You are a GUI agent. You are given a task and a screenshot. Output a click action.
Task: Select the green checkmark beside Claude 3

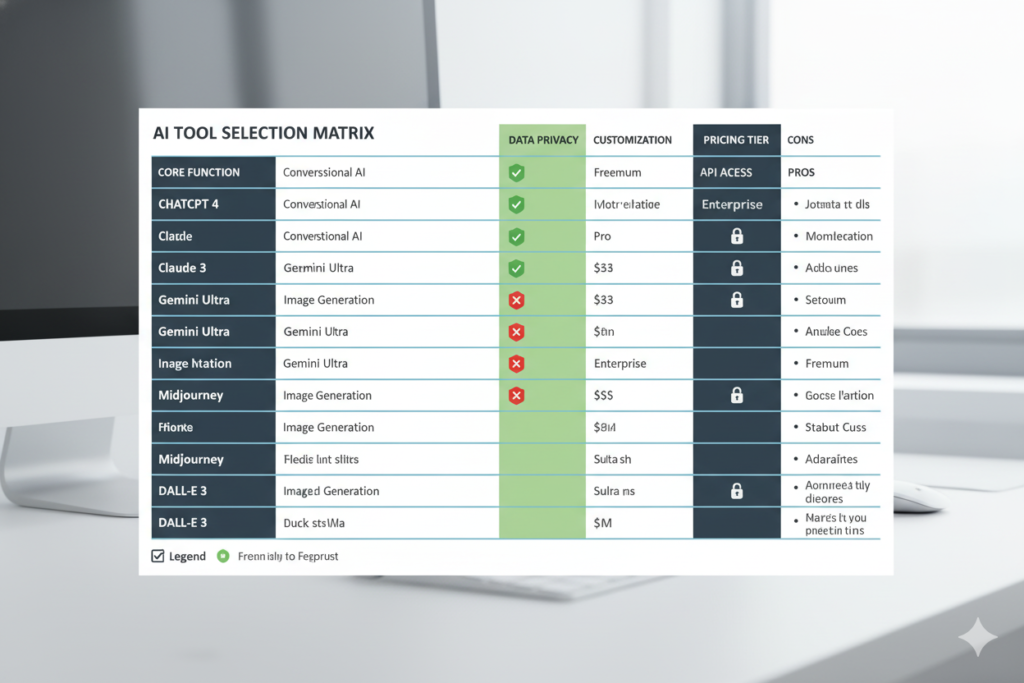coord(516,268)
